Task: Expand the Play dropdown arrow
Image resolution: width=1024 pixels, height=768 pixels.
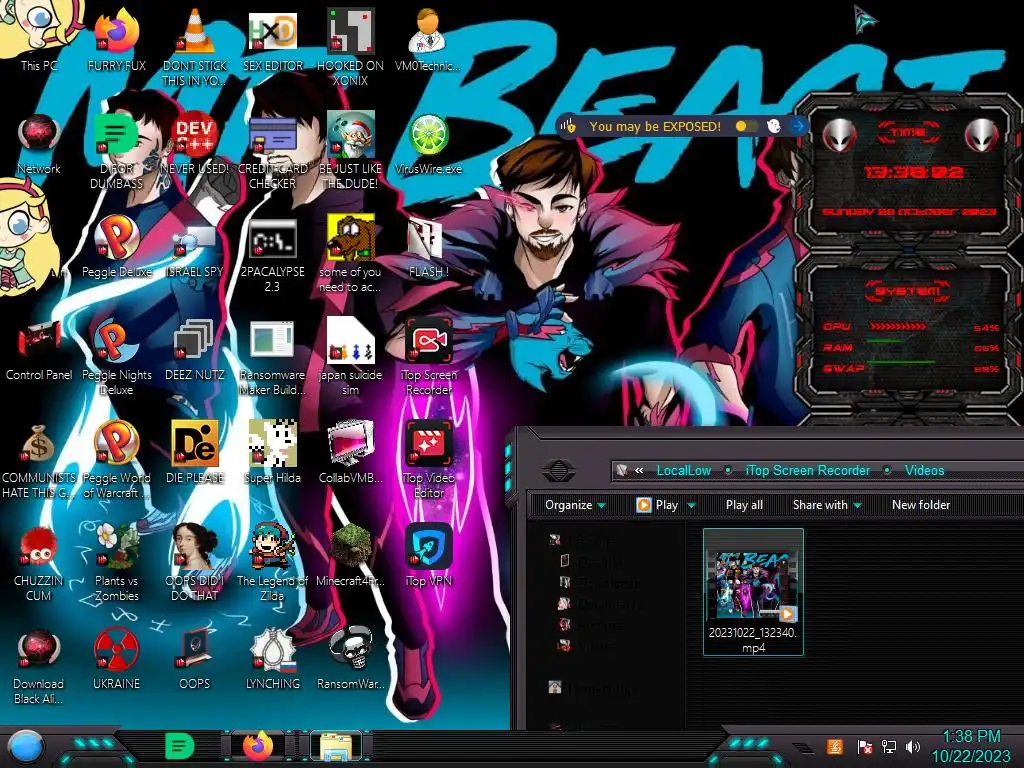Action: (x=691, y=505)
